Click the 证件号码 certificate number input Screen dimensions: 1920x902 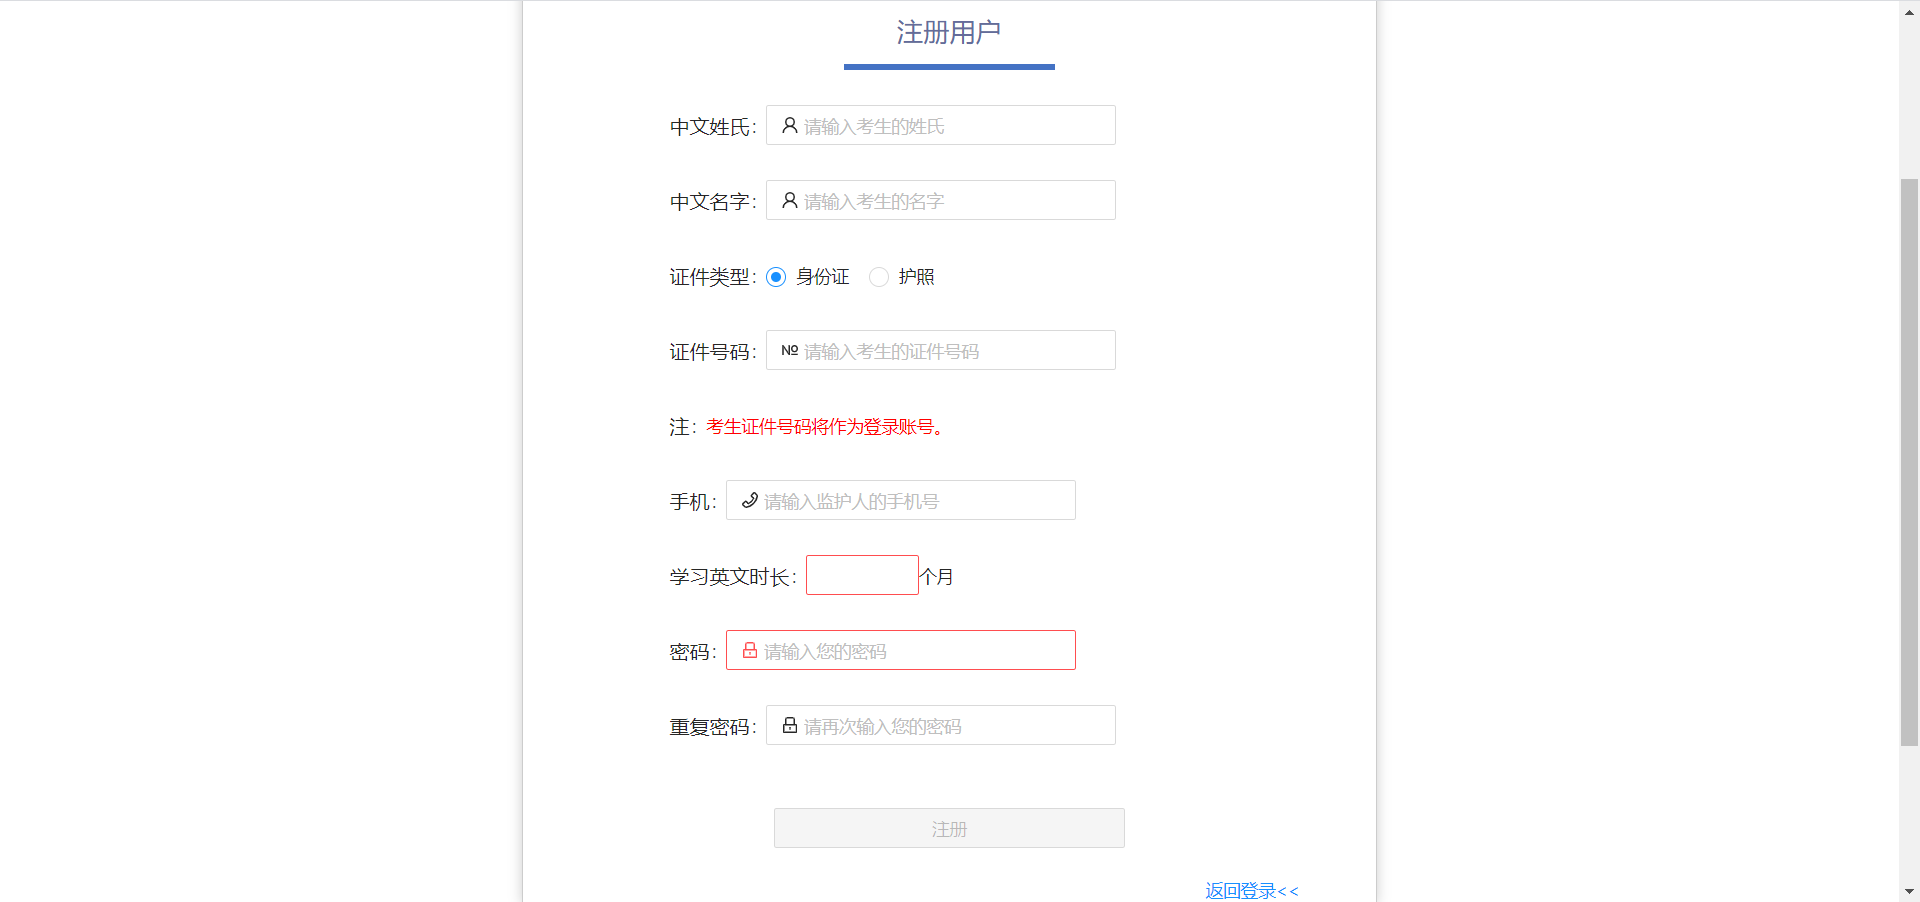tap(950, 350)
